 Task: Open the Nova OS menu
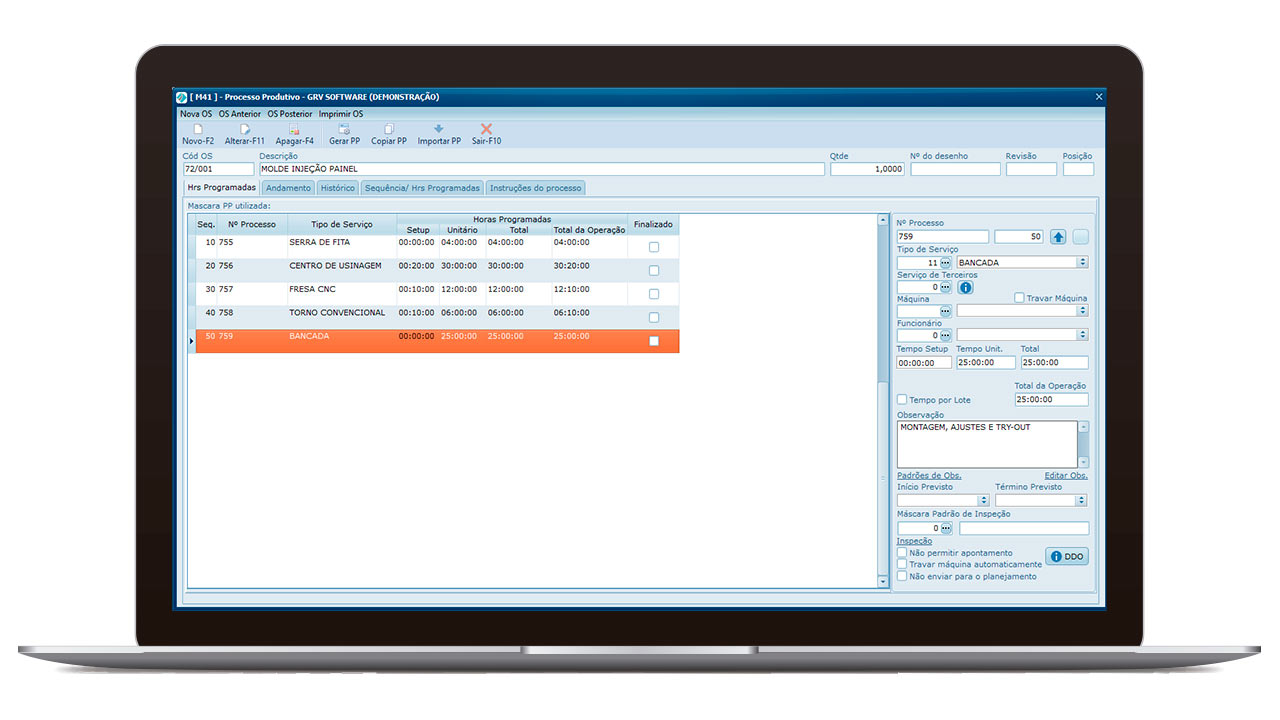pyautogui.click(x=196, y=114)
